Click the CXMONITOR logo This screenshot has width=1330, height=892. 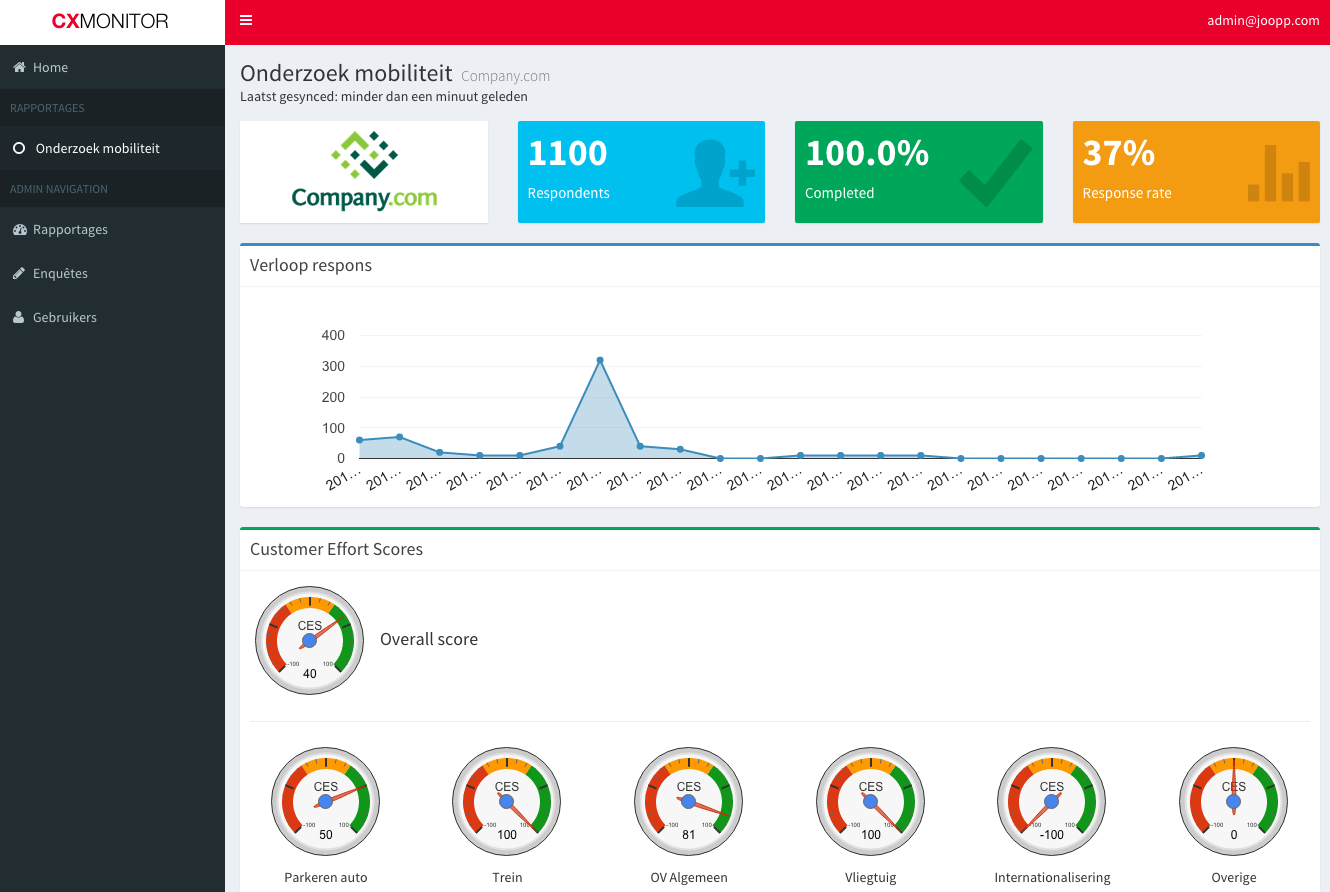click(111, 21)
